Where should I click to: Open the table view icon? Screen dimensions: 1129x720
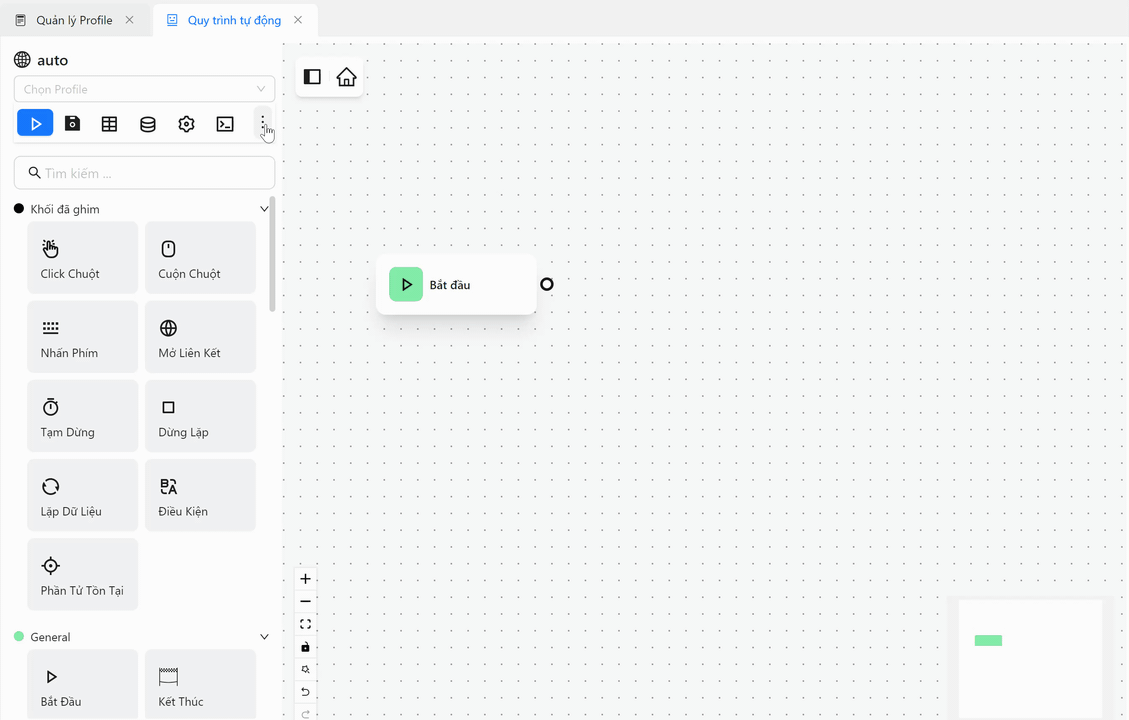109,124
